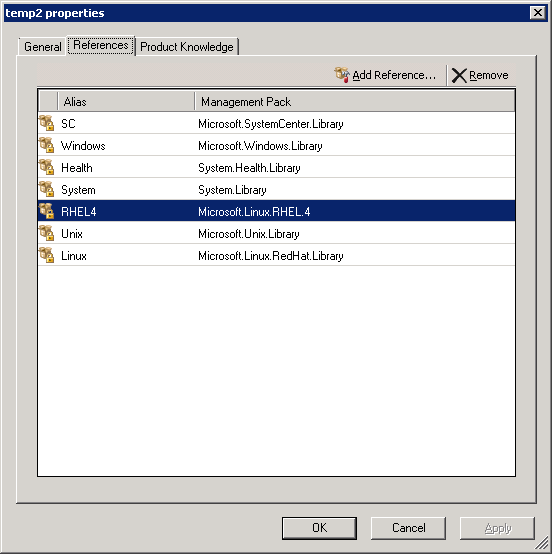
Task: Sort by the Management Pack column header
Action: (x=355, y=102)
